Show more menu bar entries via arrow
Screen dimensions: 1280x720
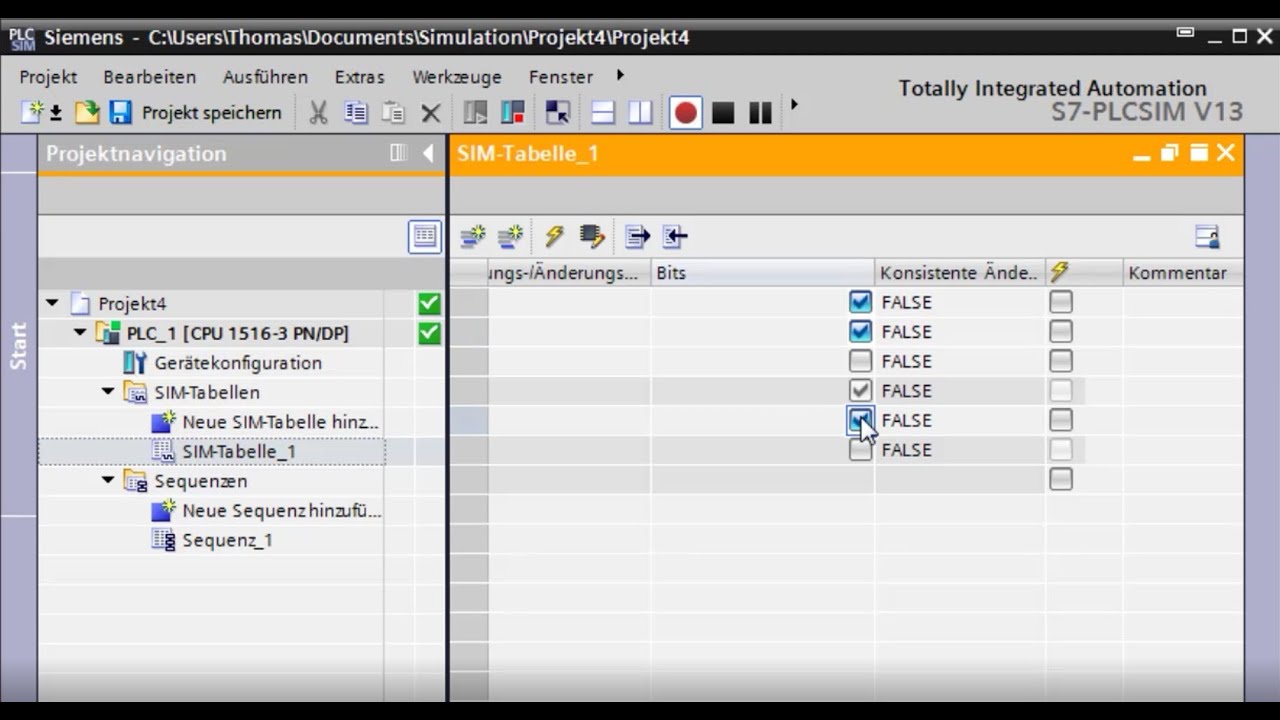(620, 75)
